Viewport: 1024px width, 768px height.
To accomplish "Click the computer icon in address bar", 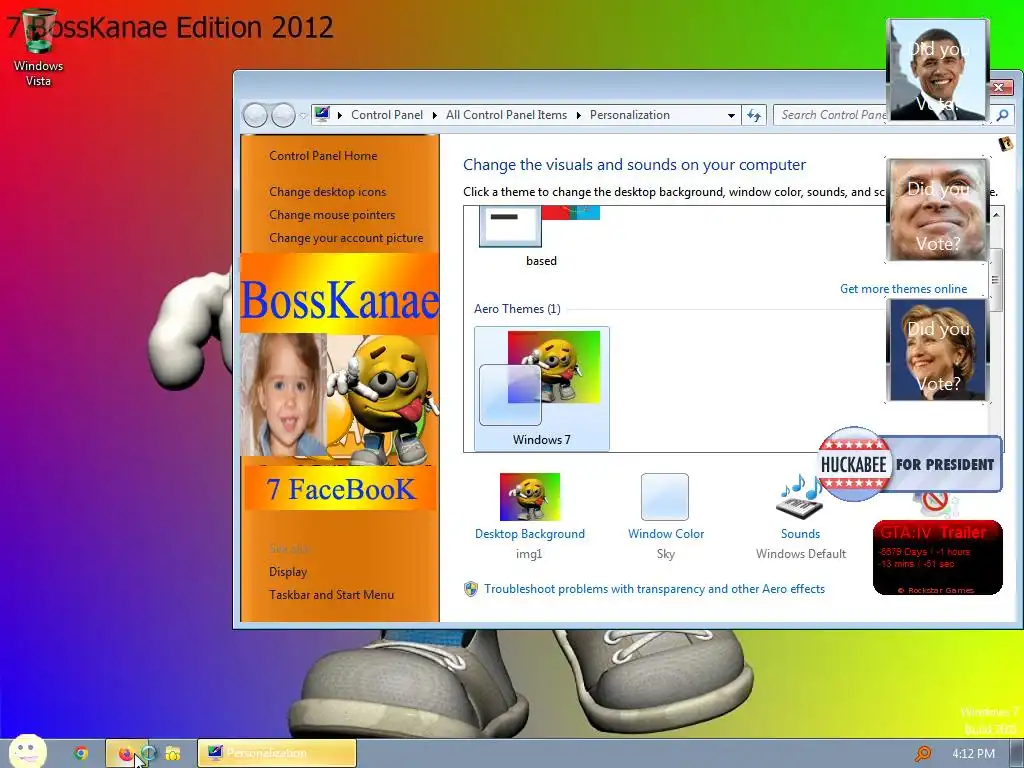I will pos(322,114).
